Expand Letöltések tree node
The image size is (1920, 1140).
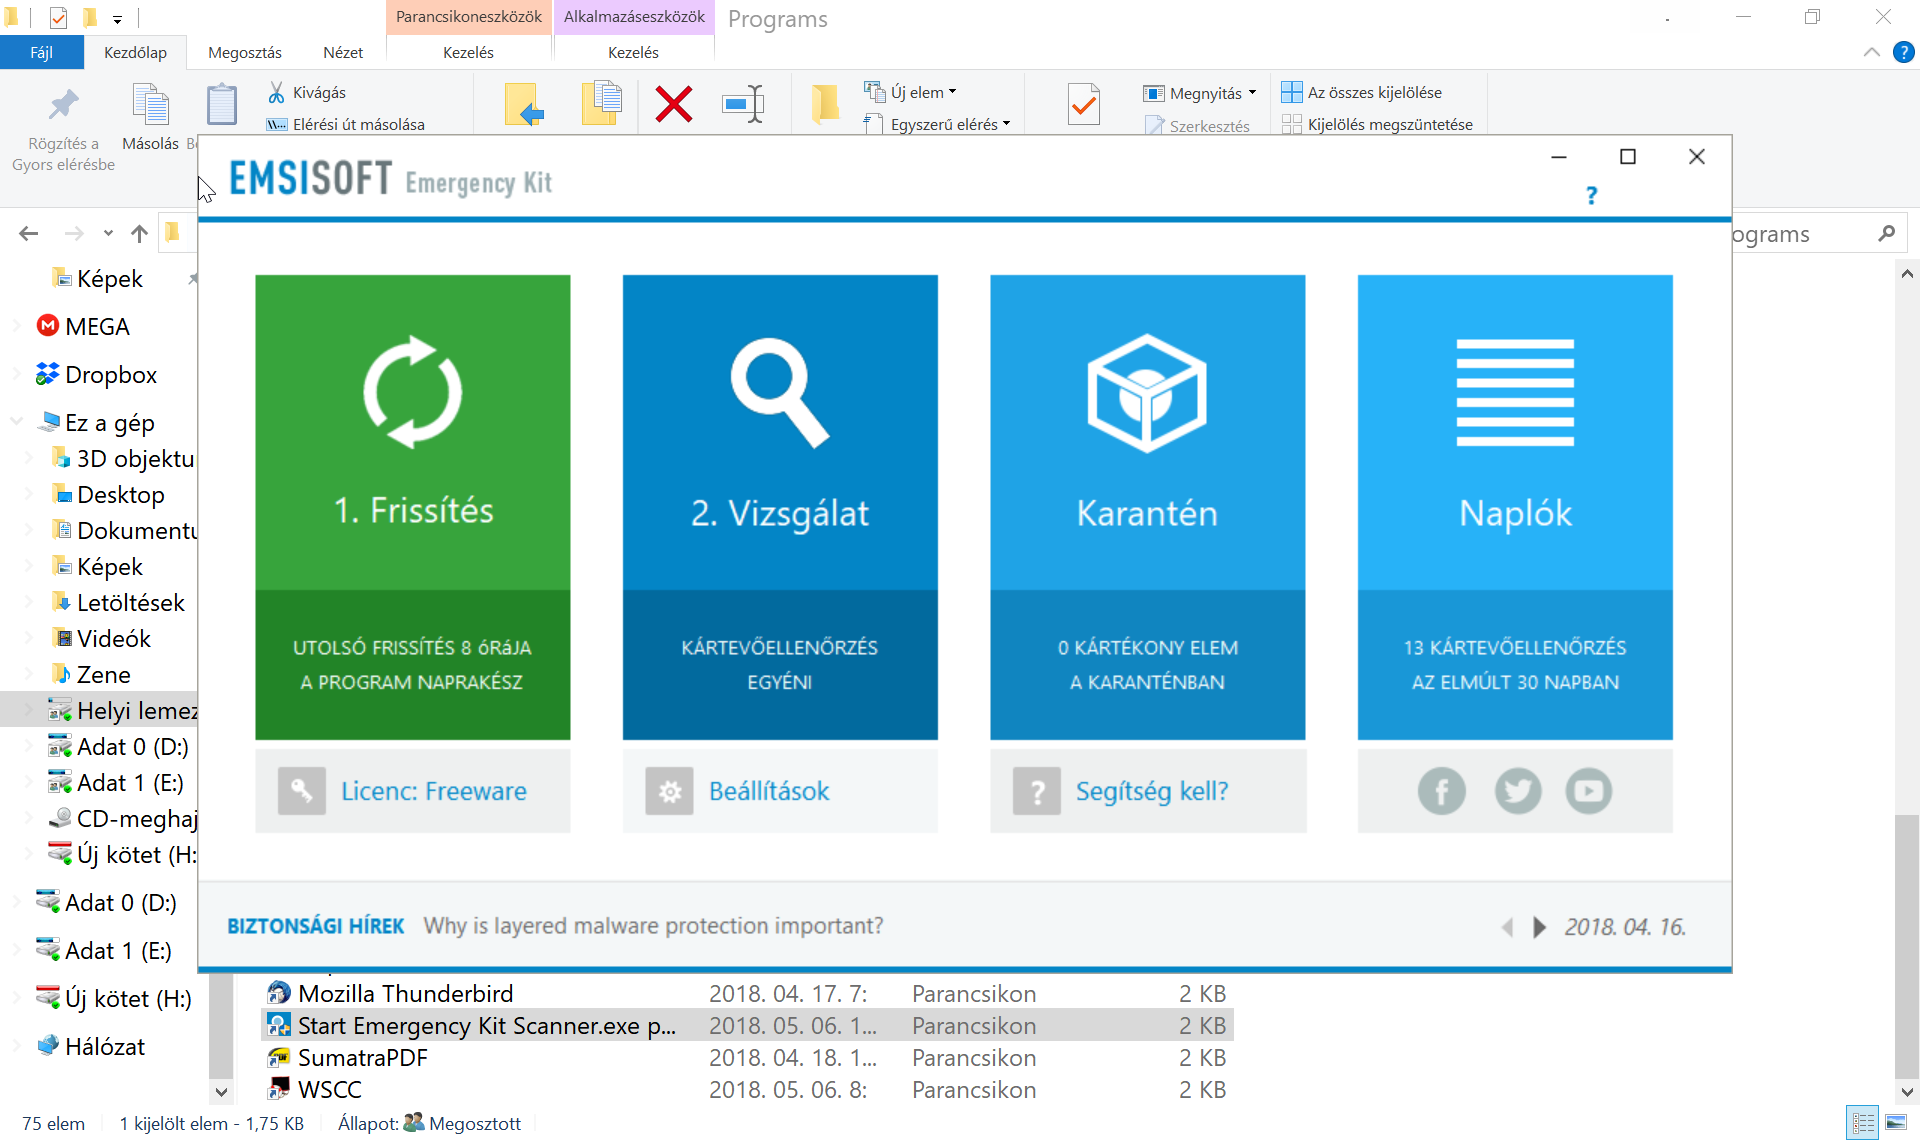[29, 602]
